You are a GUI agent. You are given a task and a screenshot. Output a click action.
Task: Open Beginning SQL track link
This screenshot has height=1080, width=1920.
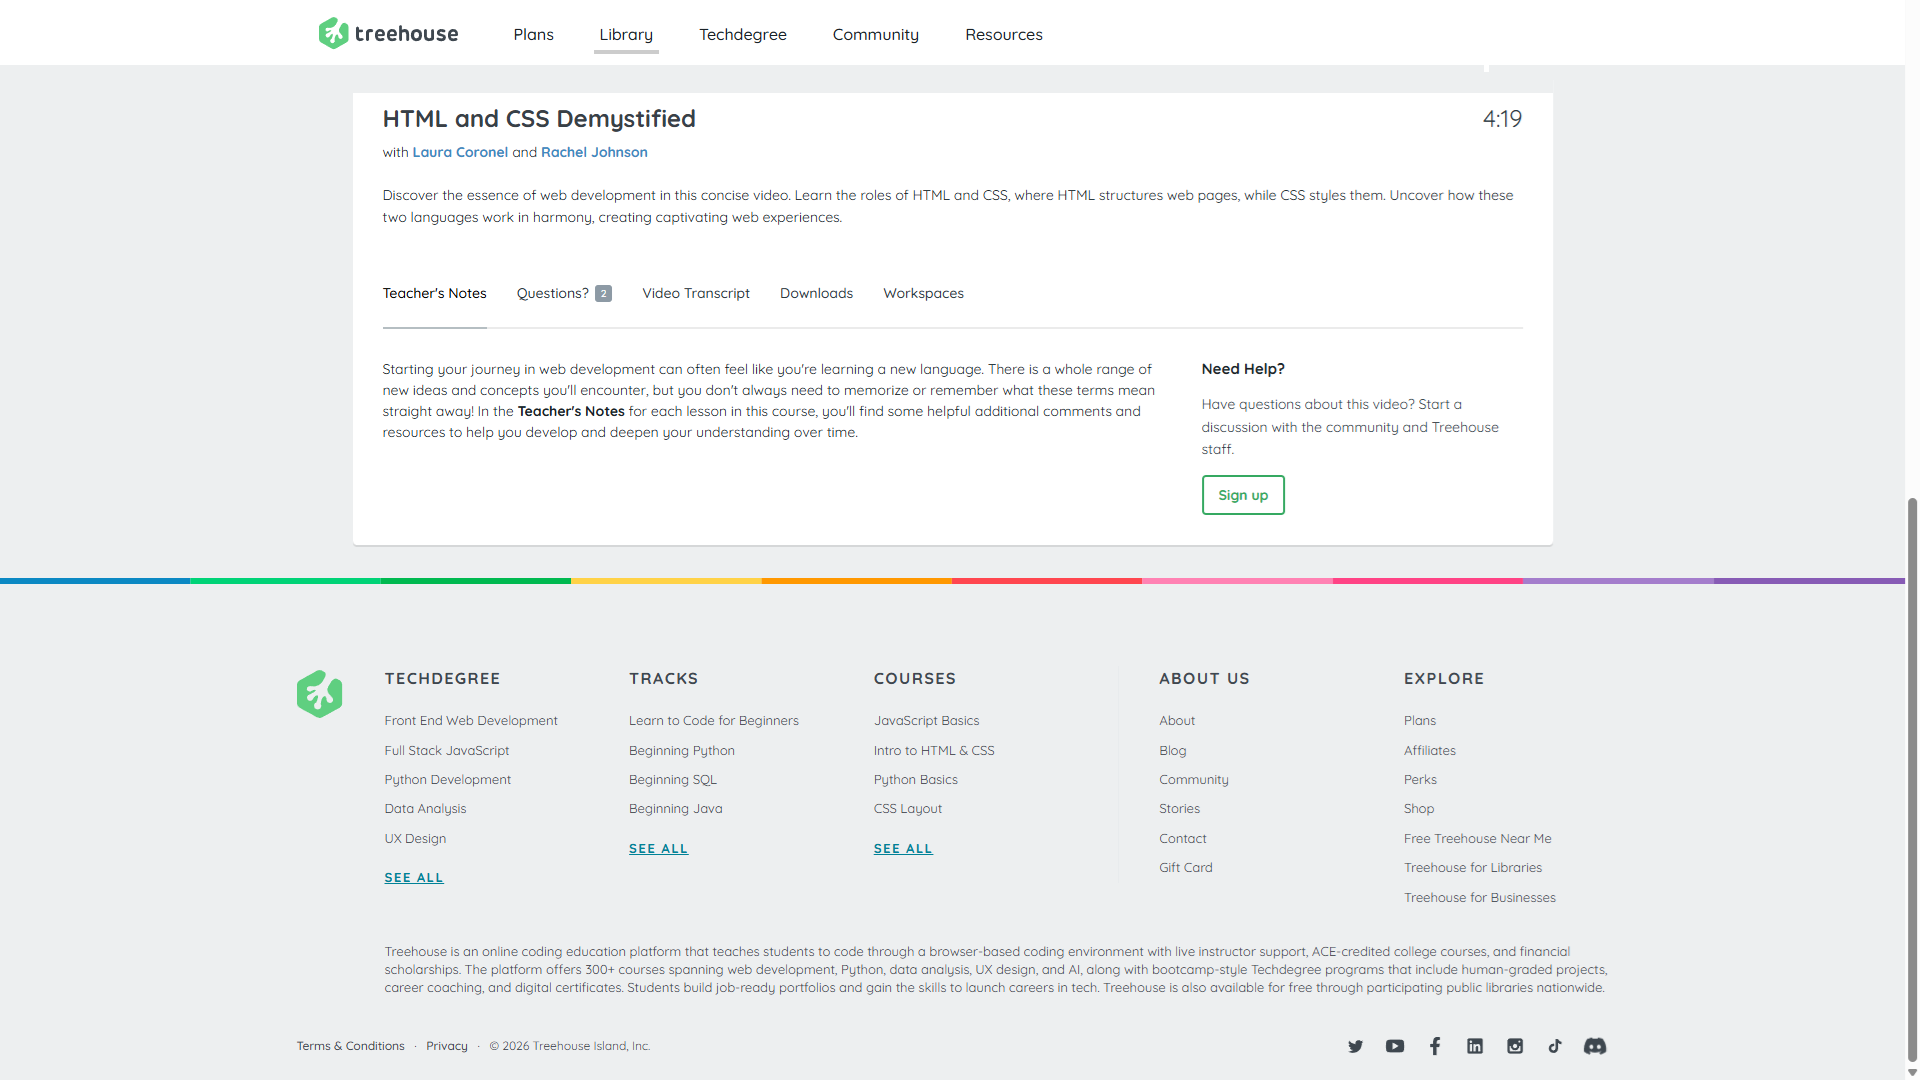point(673,779)
